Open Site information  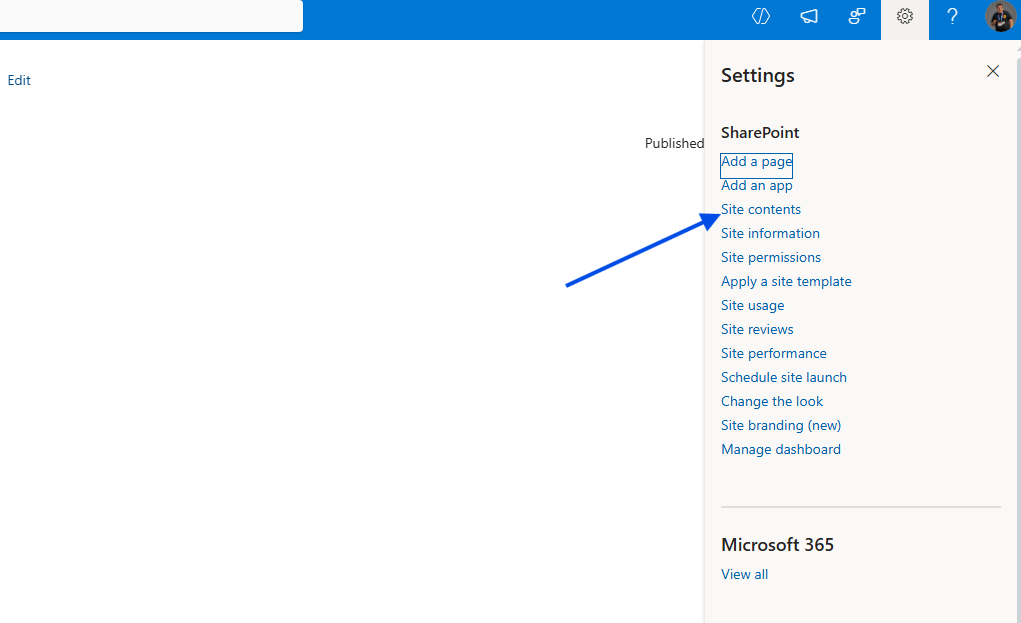(x=770, y=233)
